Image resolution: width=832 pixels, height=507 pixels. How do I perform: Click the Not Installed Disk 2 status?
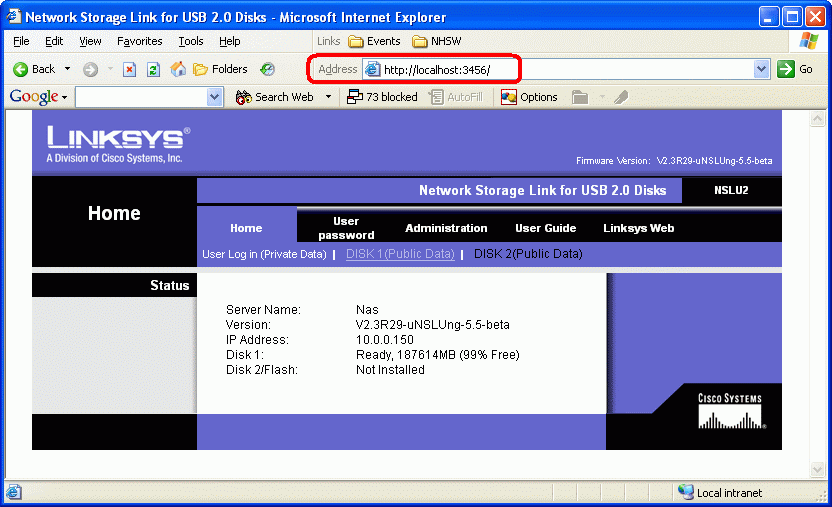pos(390,370)
